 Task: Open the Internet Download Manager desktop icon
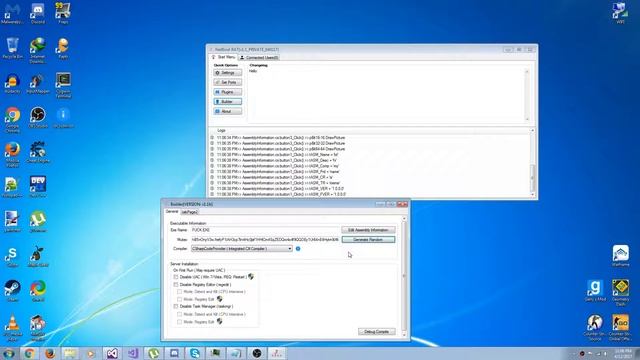38,51
